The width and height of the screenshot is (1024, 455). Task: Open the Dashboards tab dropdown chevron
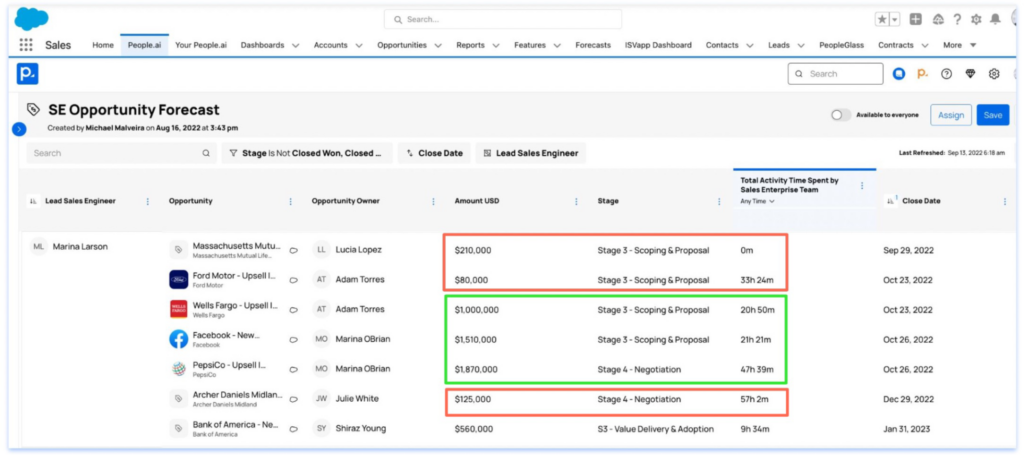tap(297, 45)
